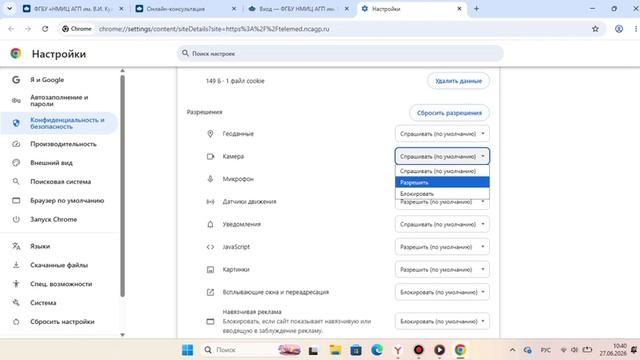The height and width of the screenshot is (360, 640).
Task: Open the Картинки permission dropdown
Action: (x=442, y=269)
